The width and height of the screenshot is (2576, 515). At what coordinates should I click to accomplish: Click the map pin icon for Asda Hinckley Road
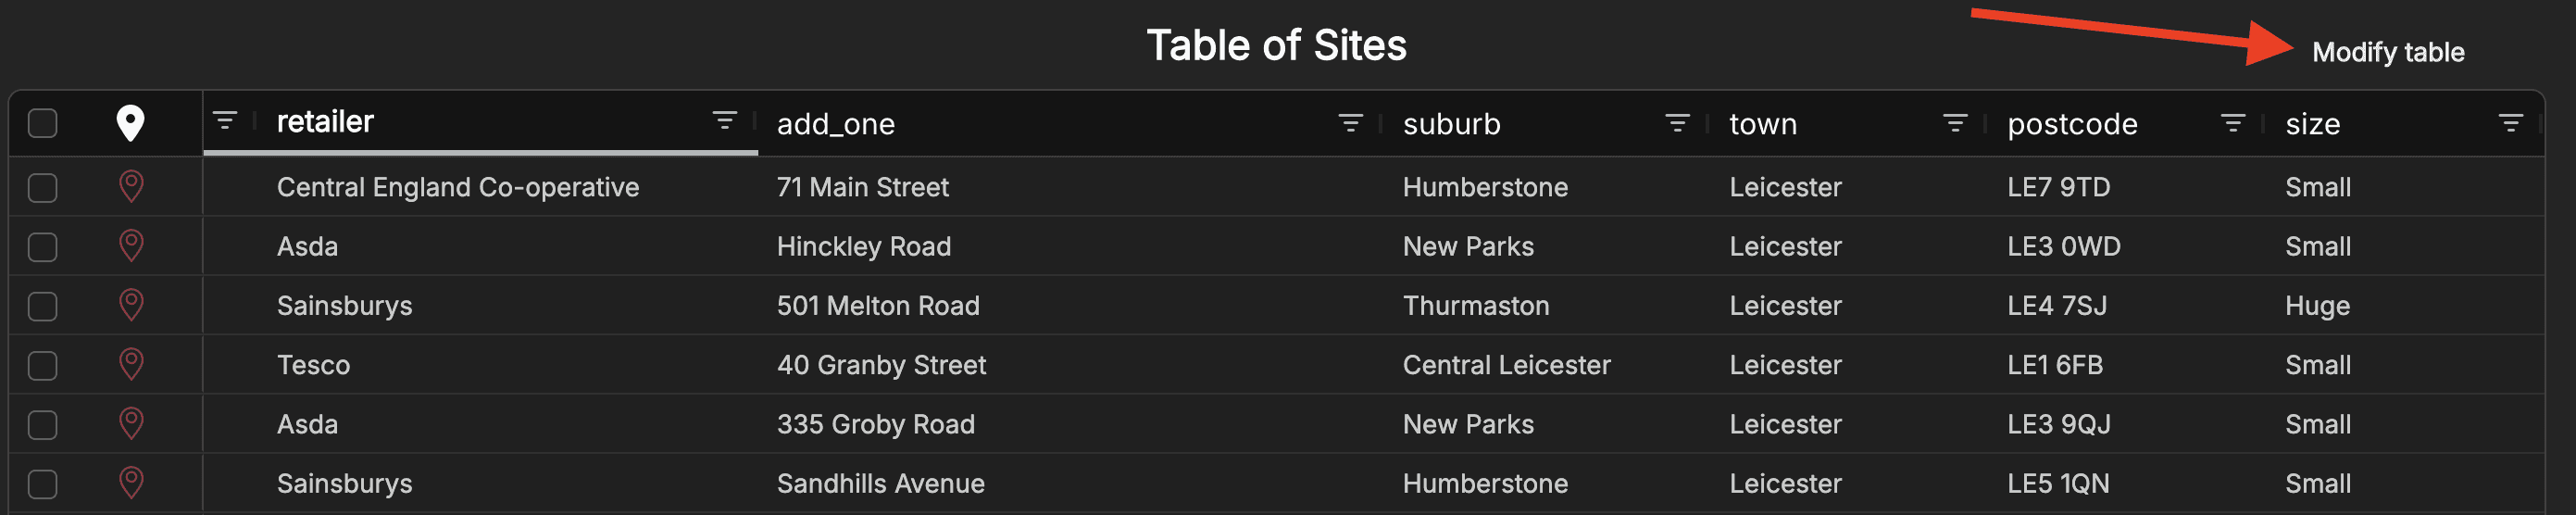pos(131,246)
